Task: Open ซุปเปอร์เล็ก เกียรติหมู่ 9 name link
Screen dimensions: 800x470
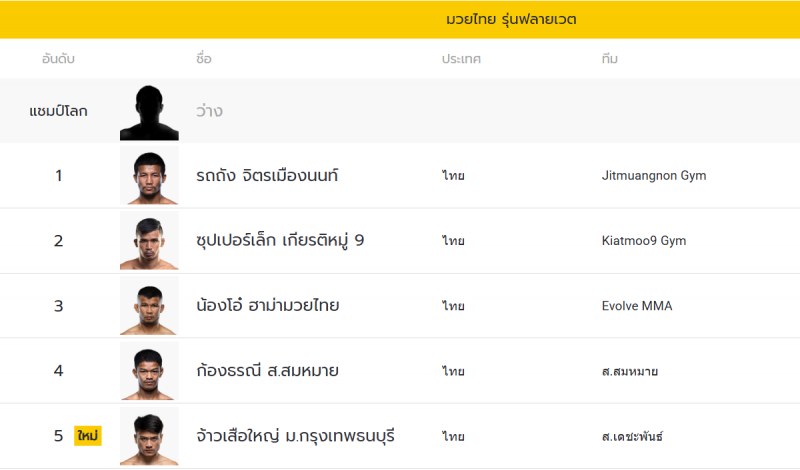Action: (281, 241)
